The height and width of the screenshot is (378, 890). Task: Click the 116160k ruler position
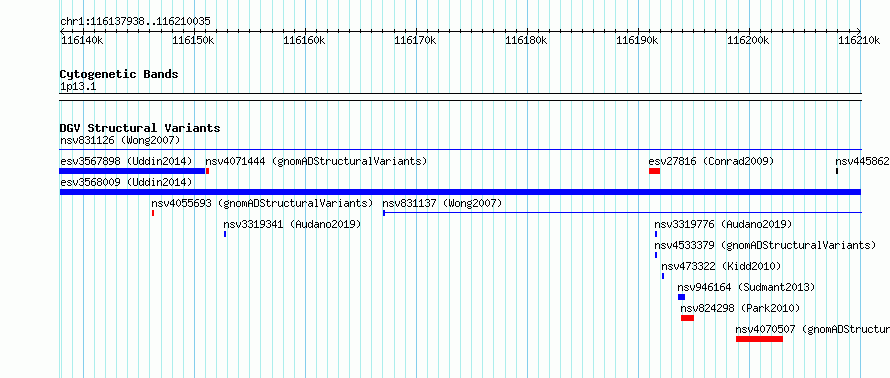pyautogui.click(x=304, y=40)
